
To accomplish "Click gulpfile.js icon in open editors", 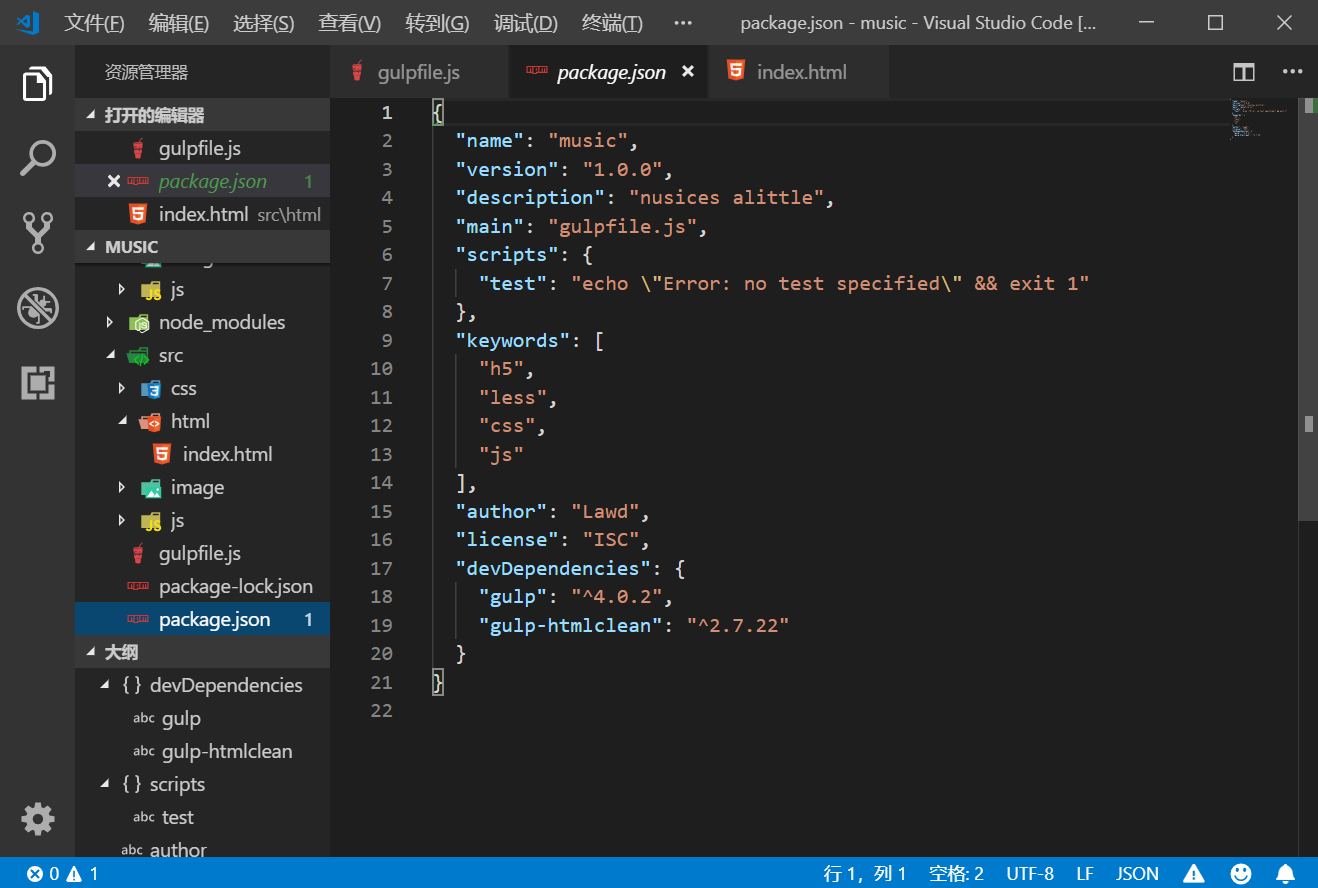I will (x=138, y=148).
